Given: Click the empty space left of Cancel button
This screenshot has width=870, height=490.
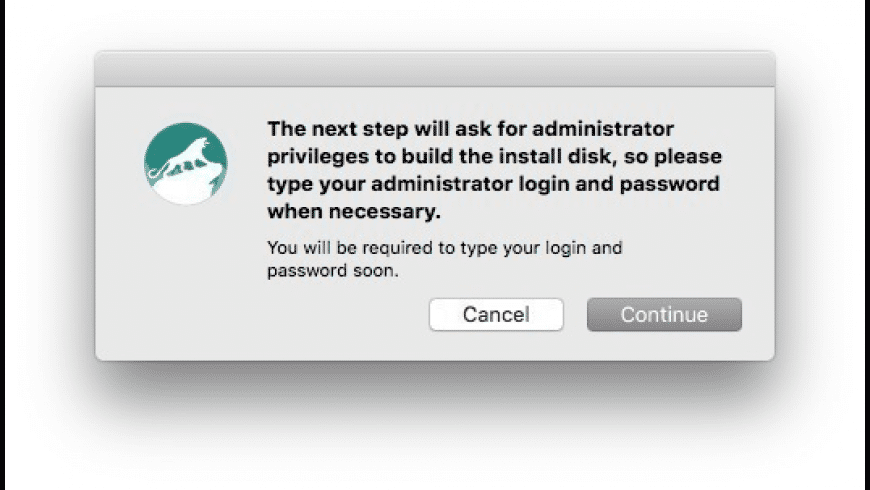Looking at the screenshot, I should click(x=300, y=314).
